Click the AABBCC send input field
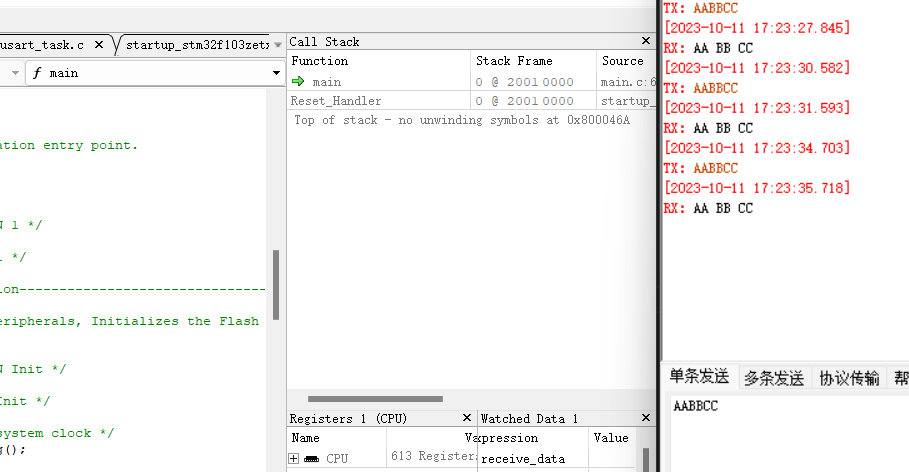Screen dimensions: 909x472 (790, 435)
